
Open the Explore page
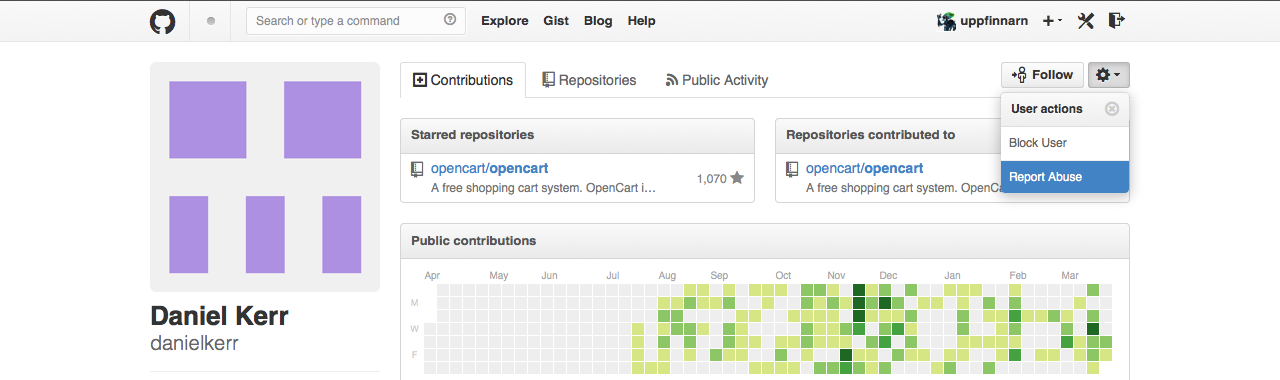click(x=505, y=20)
